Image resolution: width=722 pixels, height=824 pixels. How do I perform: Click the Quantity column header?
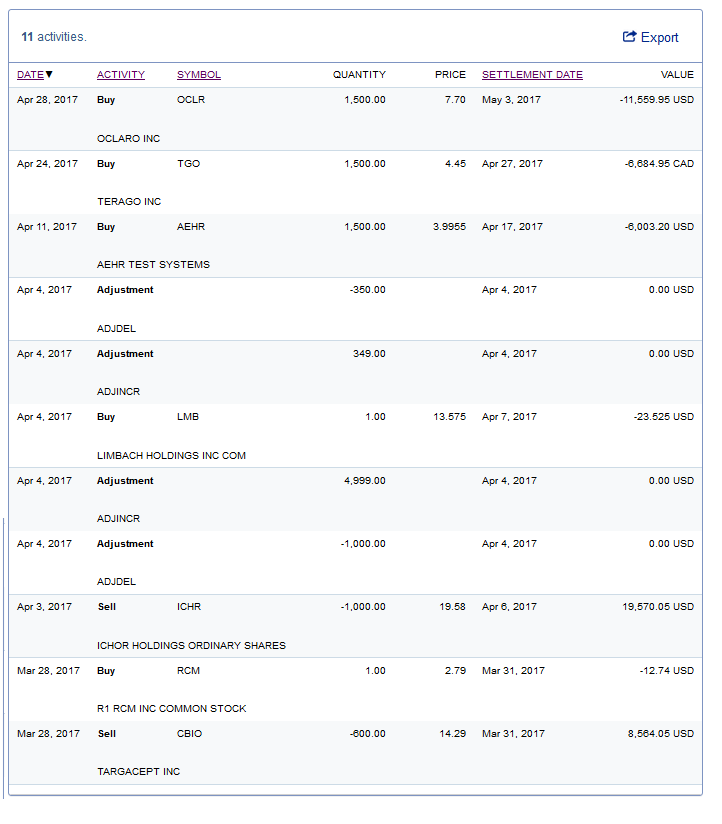tap(359, 75)
